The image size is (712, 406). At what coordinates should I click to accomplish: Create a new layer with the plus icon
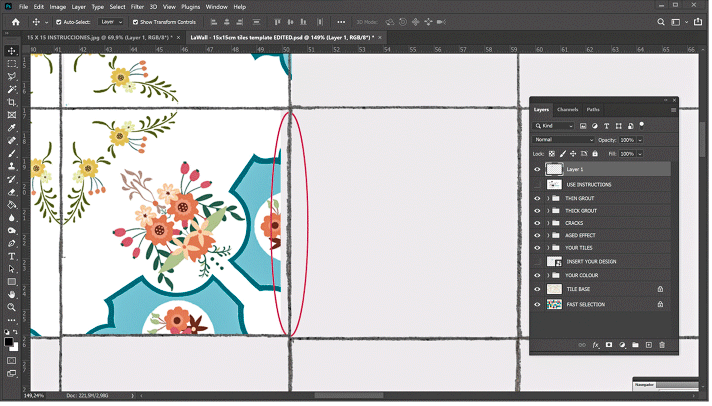tap(648, 345)
